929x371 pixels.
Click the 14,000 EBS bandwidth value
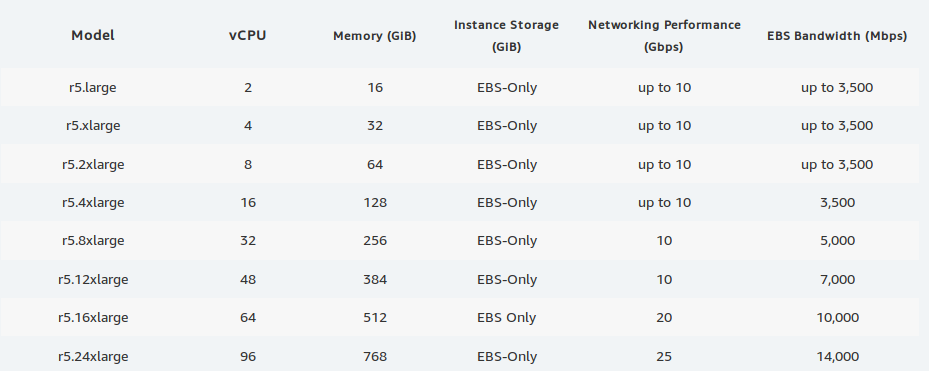click(837, 356)
